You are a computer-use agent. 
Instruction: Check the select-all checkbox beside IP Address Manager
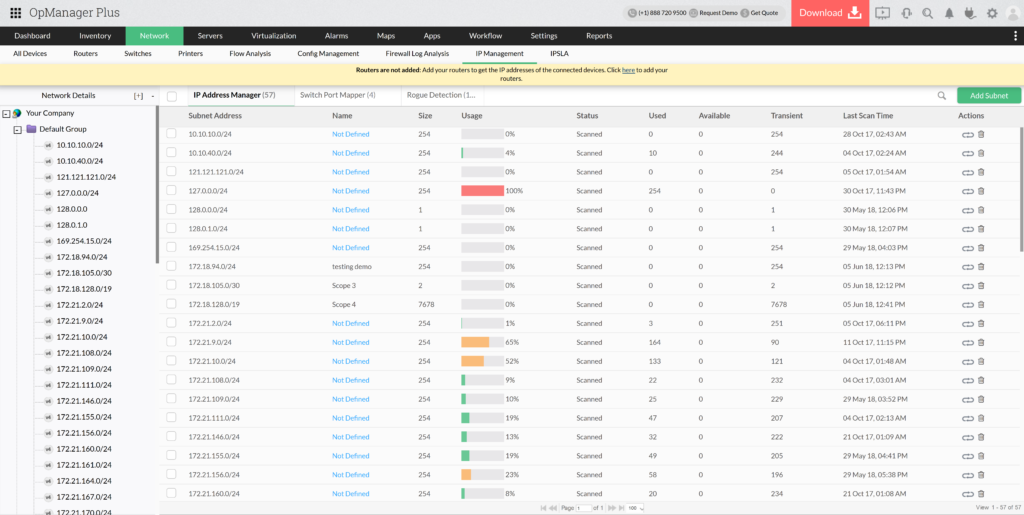point(172,96)
